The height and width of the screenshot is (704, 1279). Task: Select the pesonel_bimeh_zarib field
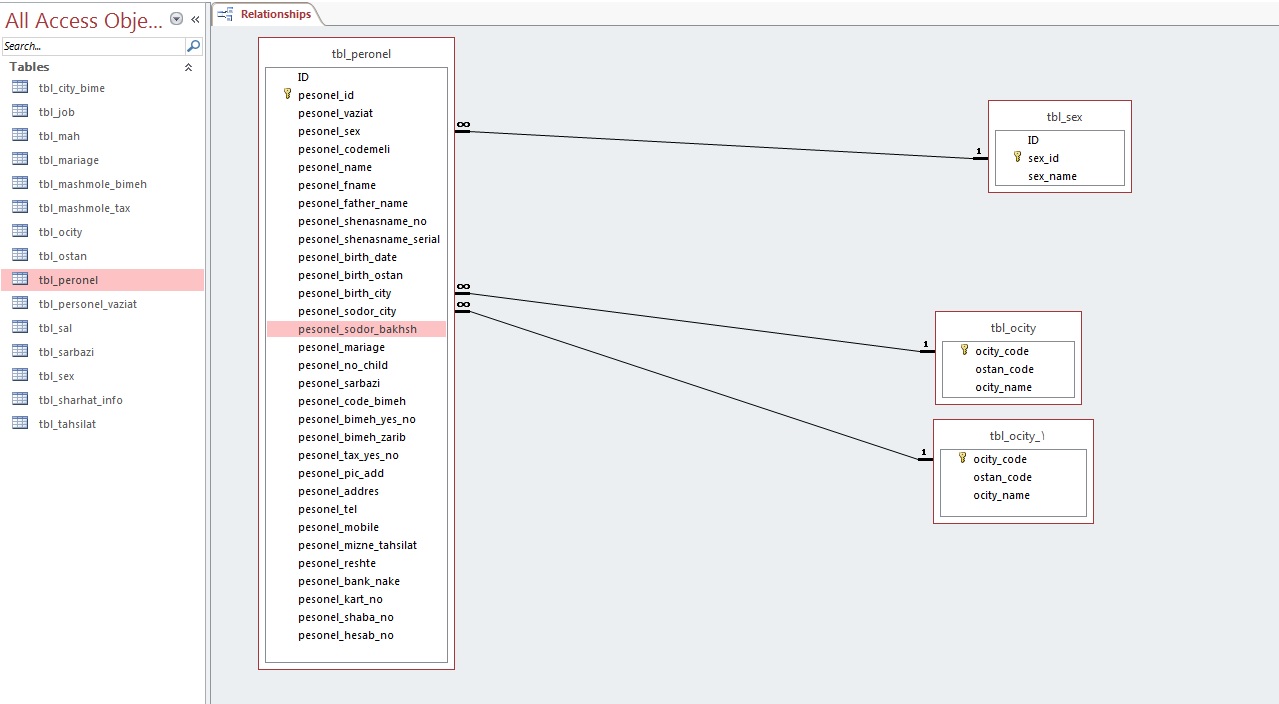tap(356, 437)
